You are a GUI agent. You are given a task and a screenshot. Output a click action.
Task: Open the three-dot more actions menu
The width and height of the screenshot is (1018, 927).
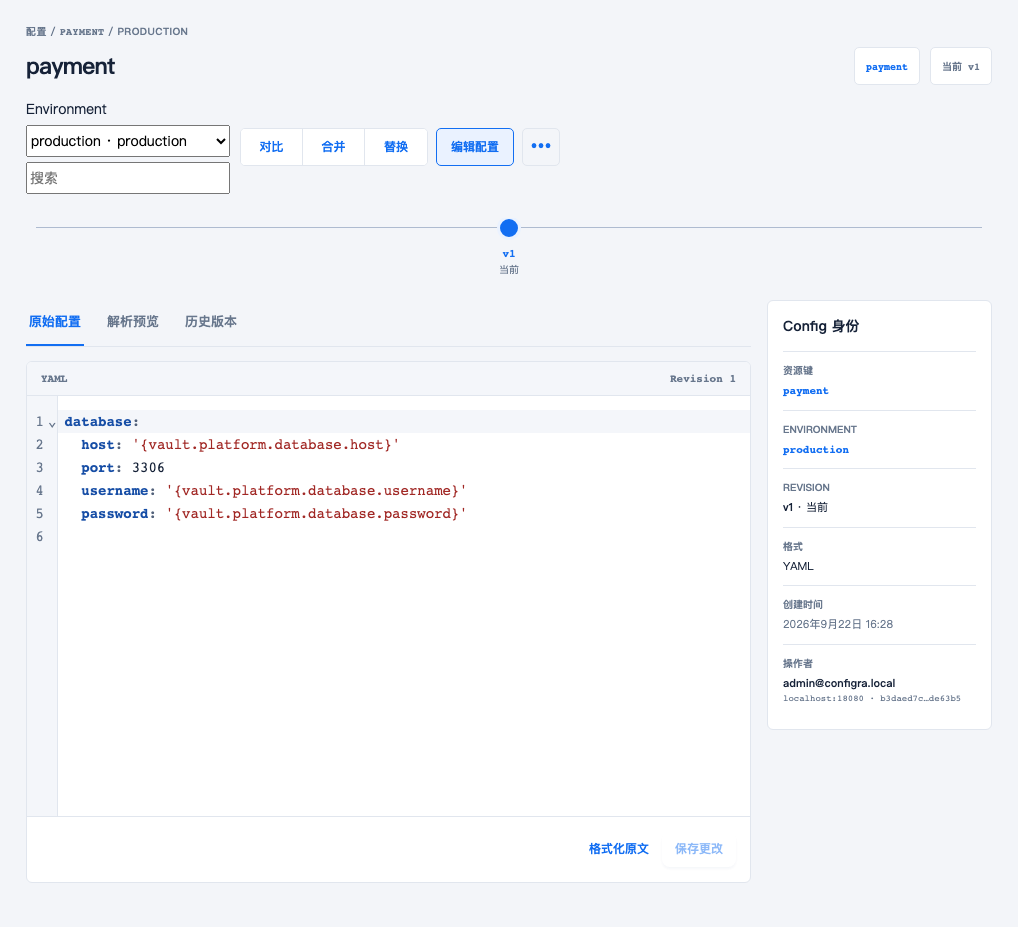pyautogui.click(x=540, y=147)
